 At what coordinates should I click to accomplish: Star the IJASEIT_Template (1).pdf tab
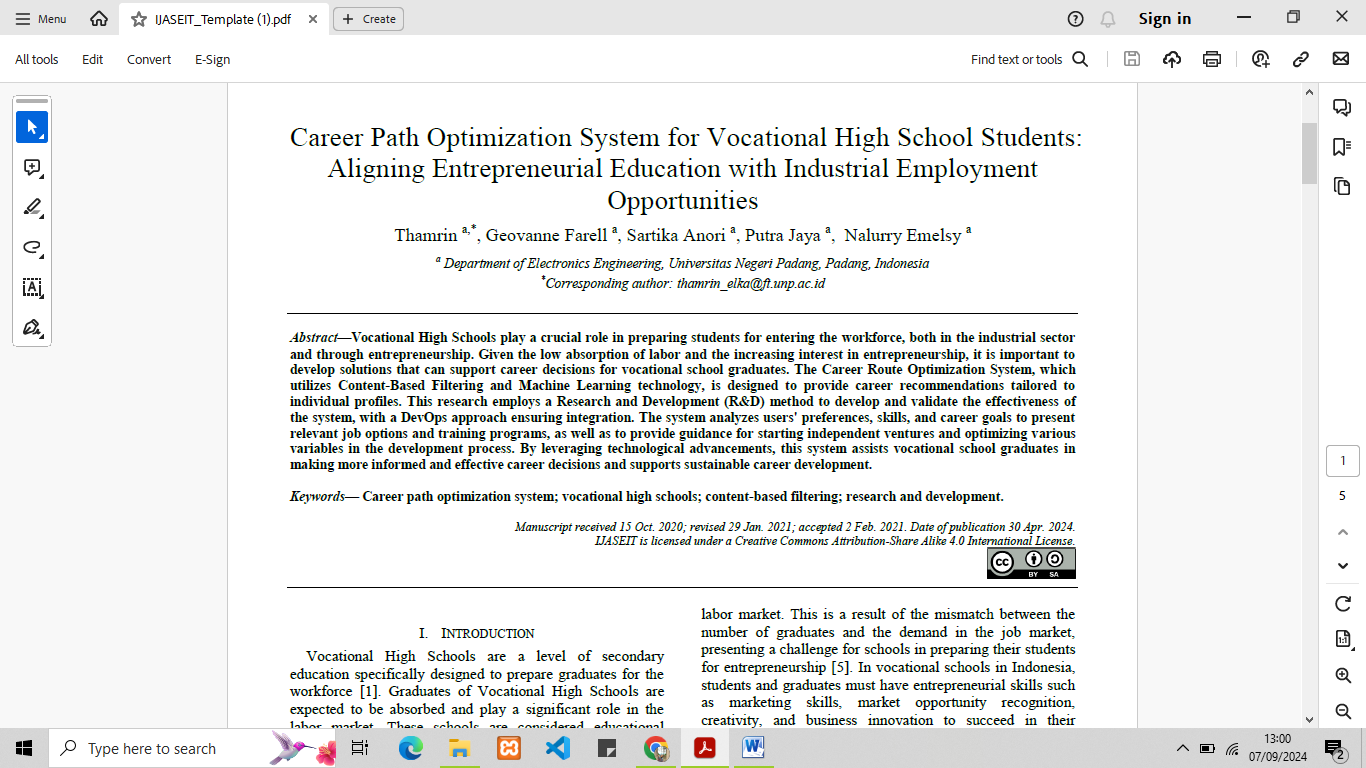(x=139, y=19)
